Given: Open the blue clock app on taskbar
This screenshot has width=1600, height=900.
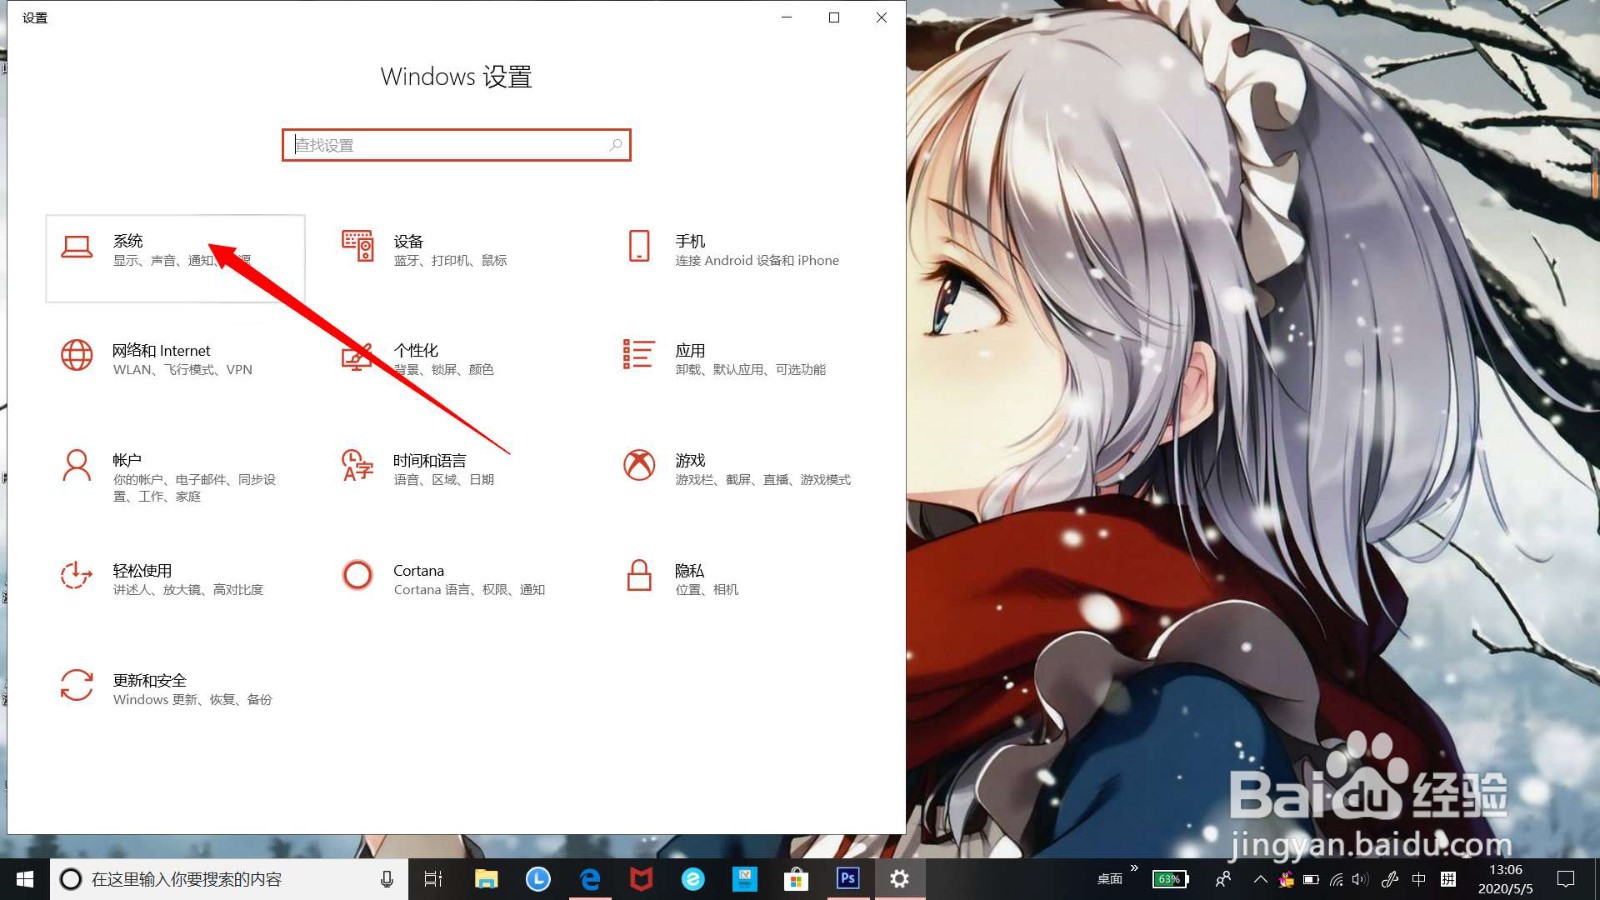Looking at the screenshot, I should tap(538, 879).
